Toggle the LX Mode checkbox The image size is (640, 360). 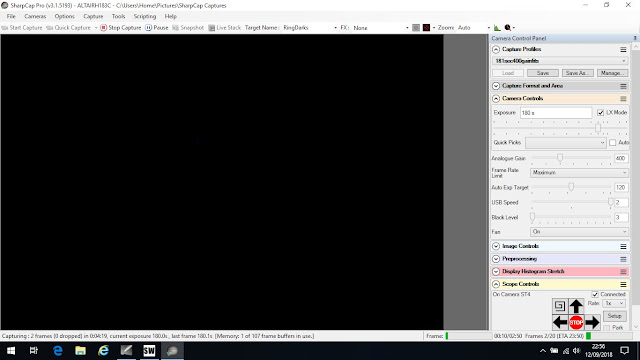[x=600, y=113]
